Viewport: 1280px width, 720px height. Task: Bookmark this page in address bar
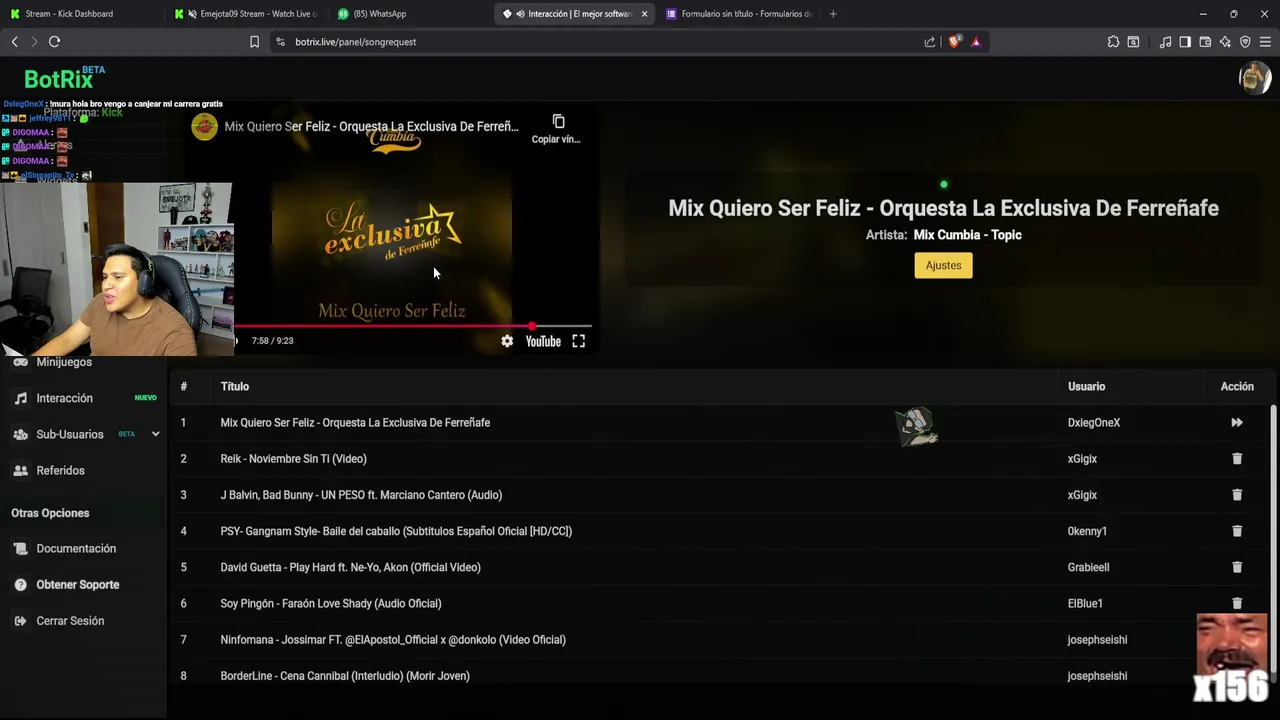coord(254,42)
